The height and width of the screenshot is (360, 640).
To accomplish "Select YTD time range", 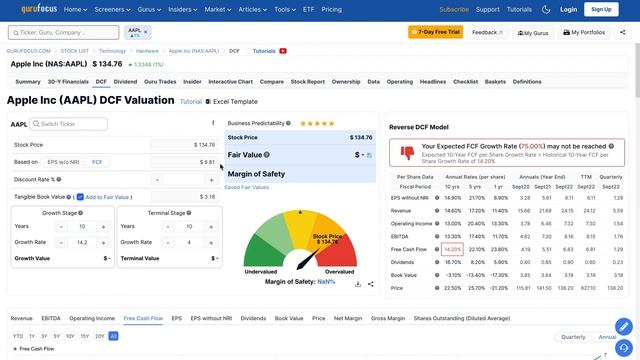I will (x=18, y=336).
